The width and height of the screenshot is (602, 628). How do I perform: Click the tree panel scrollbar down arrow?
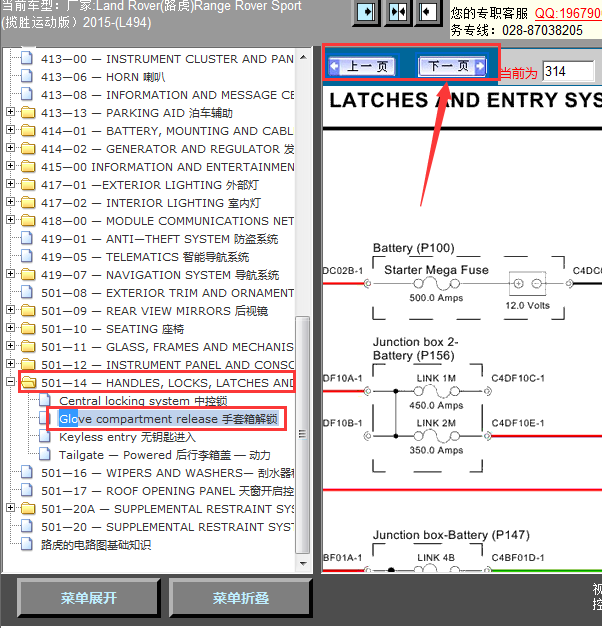[x=303, y=564]
